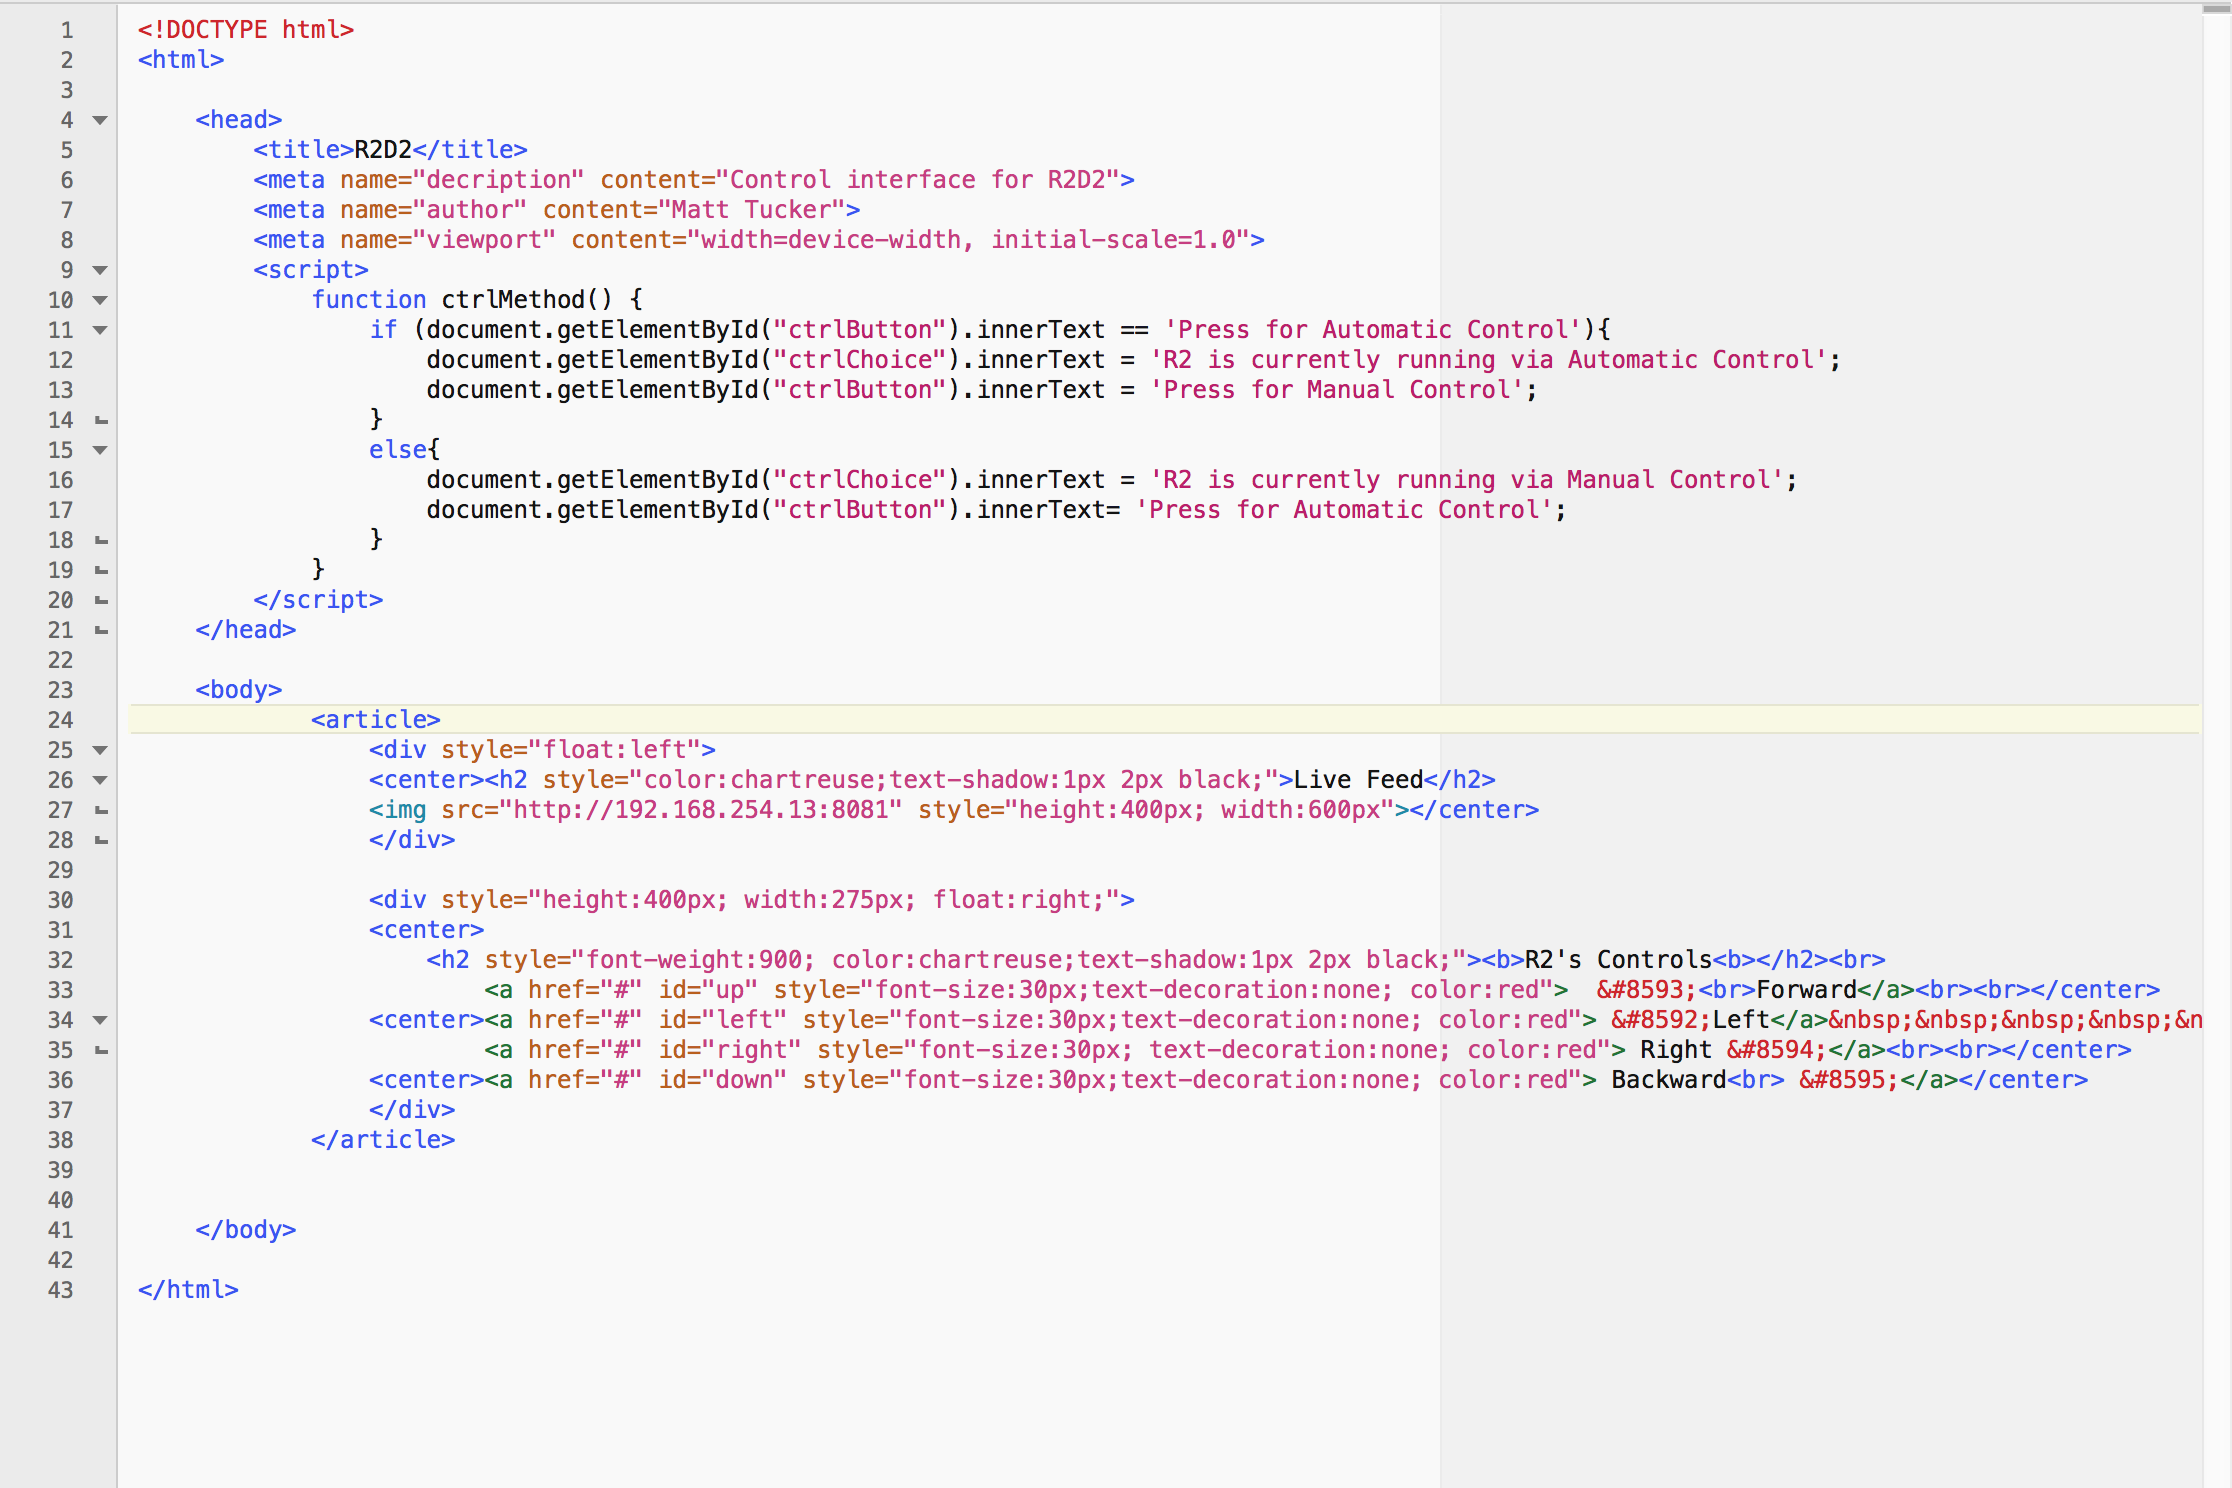Click line number 40 in the gutter
The width and height of the screenshot is (2232, 1488).
(61, 1200)
